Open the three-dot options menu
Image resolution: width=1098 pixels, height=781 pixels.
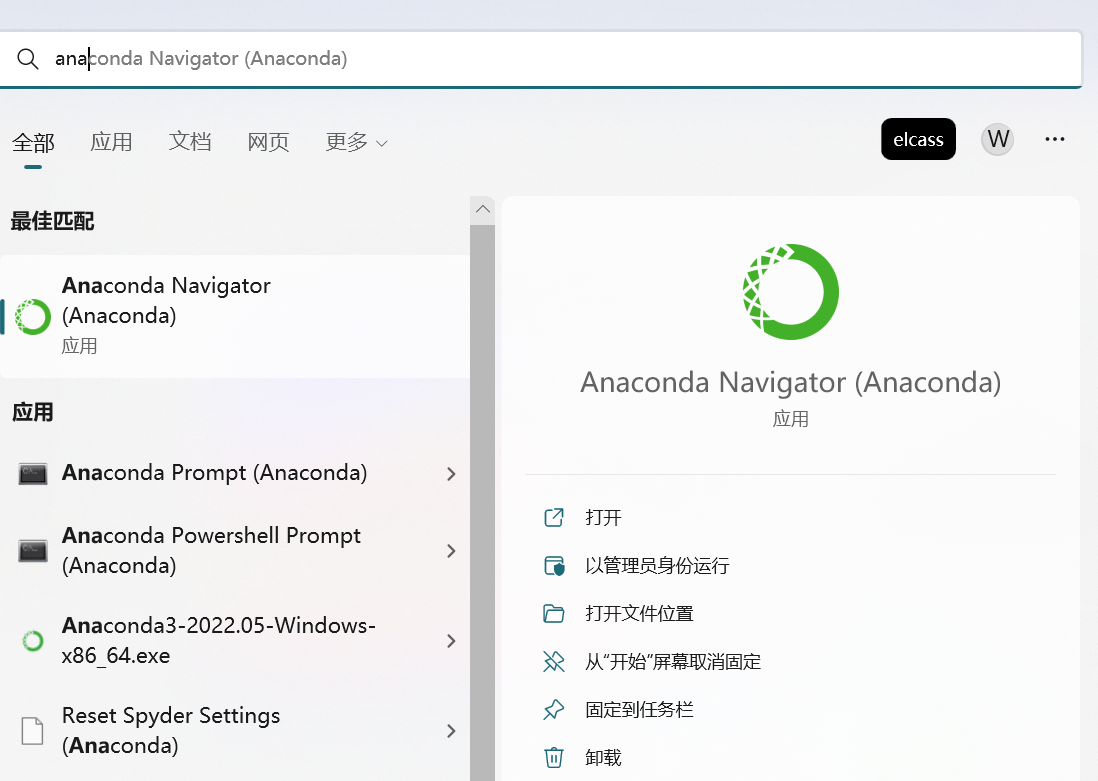pos(1055,139)
